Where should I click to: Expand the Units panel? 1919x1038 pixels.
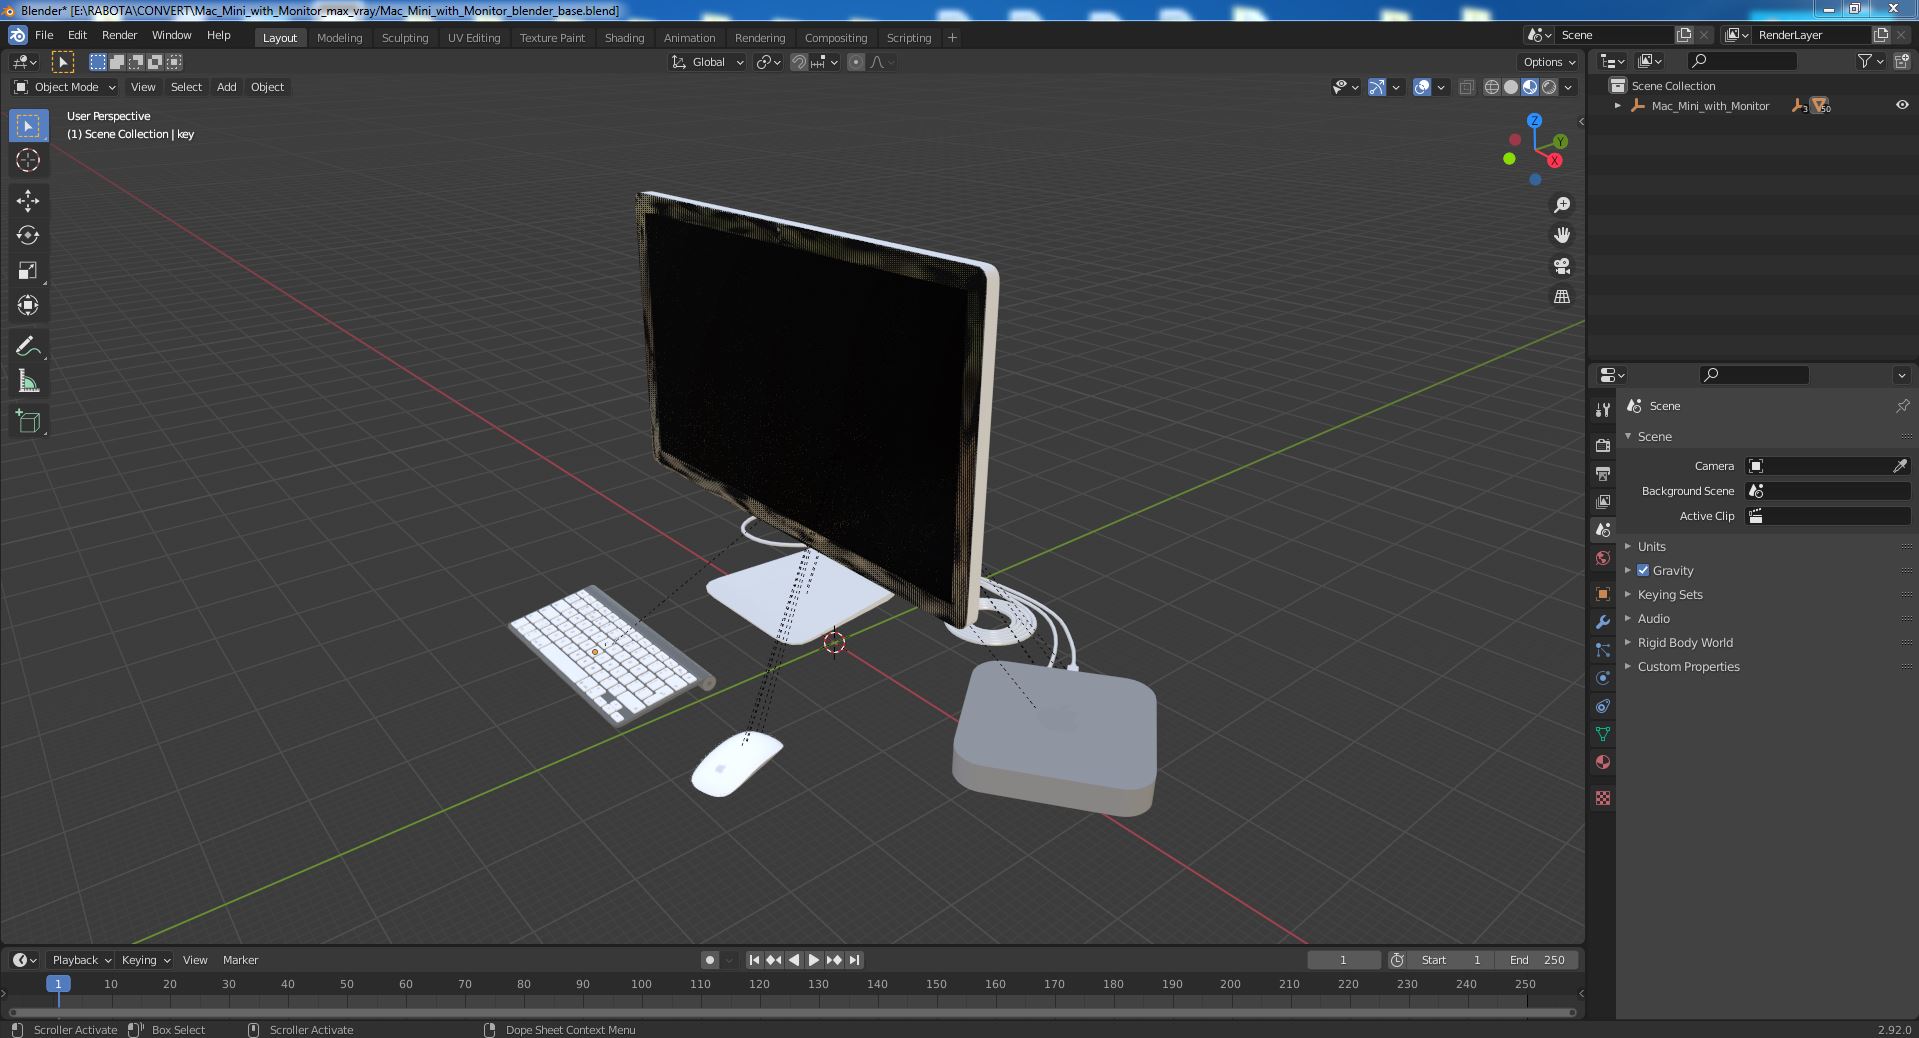click(1651, 546)
